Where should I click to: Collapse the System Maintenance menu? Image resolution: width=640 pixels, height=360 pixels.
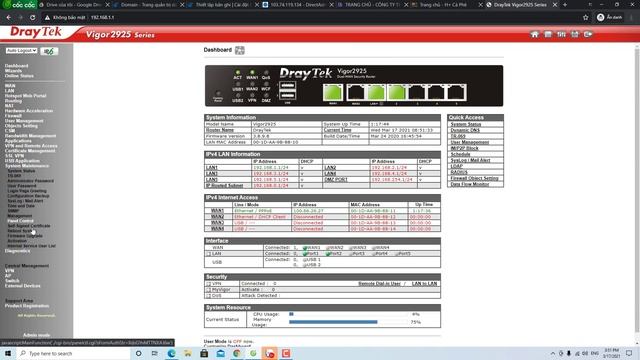tap(27, 166)
